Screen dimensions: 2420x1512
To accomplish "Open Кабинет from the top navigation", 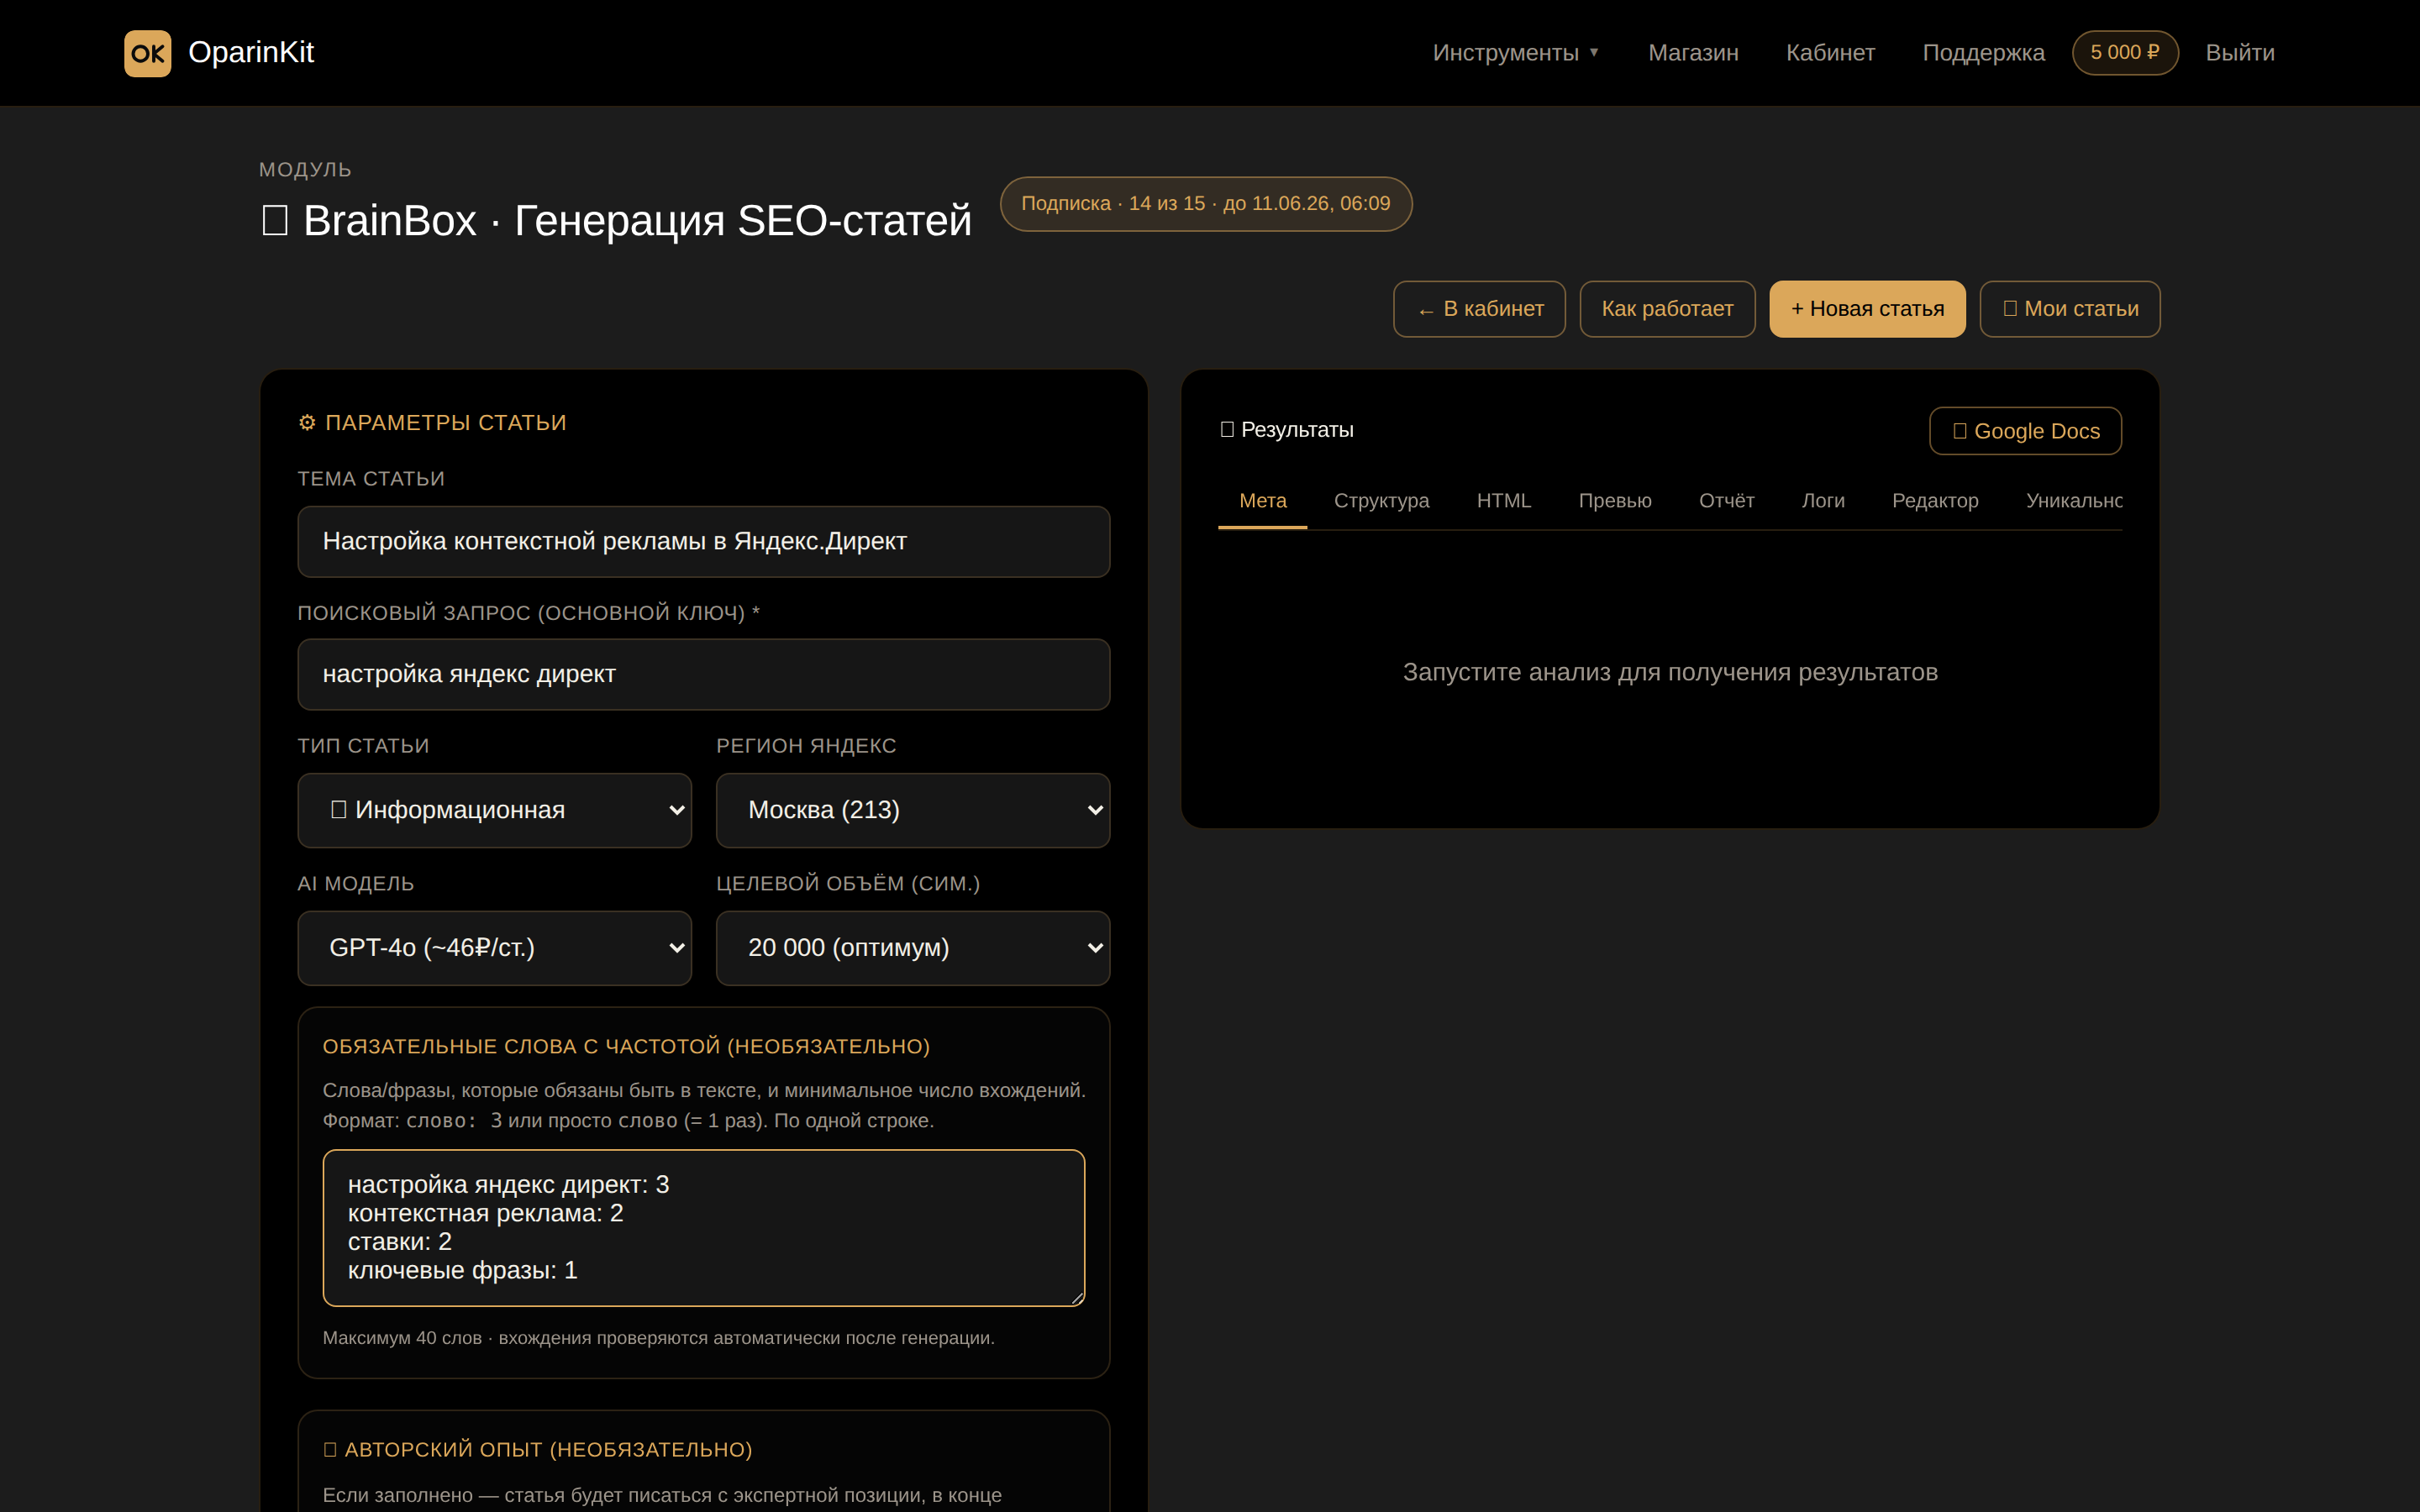I will (1830, 53).
